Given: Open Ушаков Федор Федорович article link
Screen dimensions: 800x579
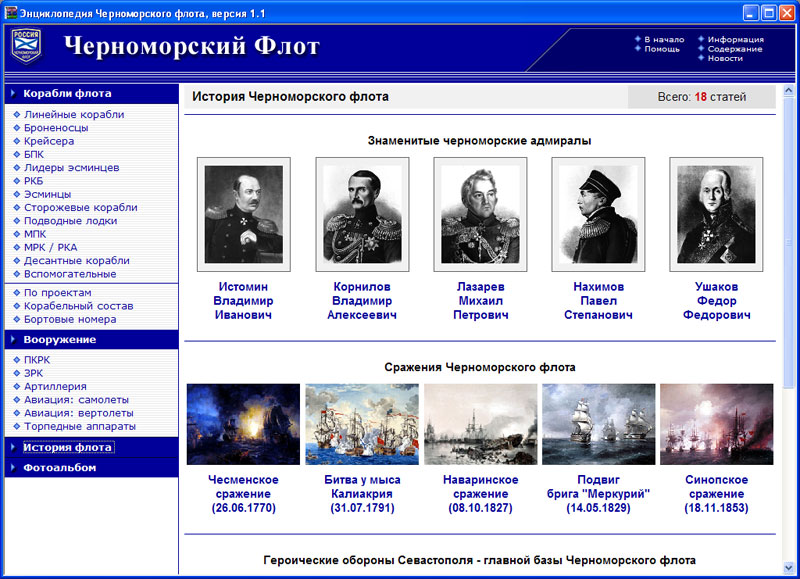Looking at the screenshot, I should [716, 300].
